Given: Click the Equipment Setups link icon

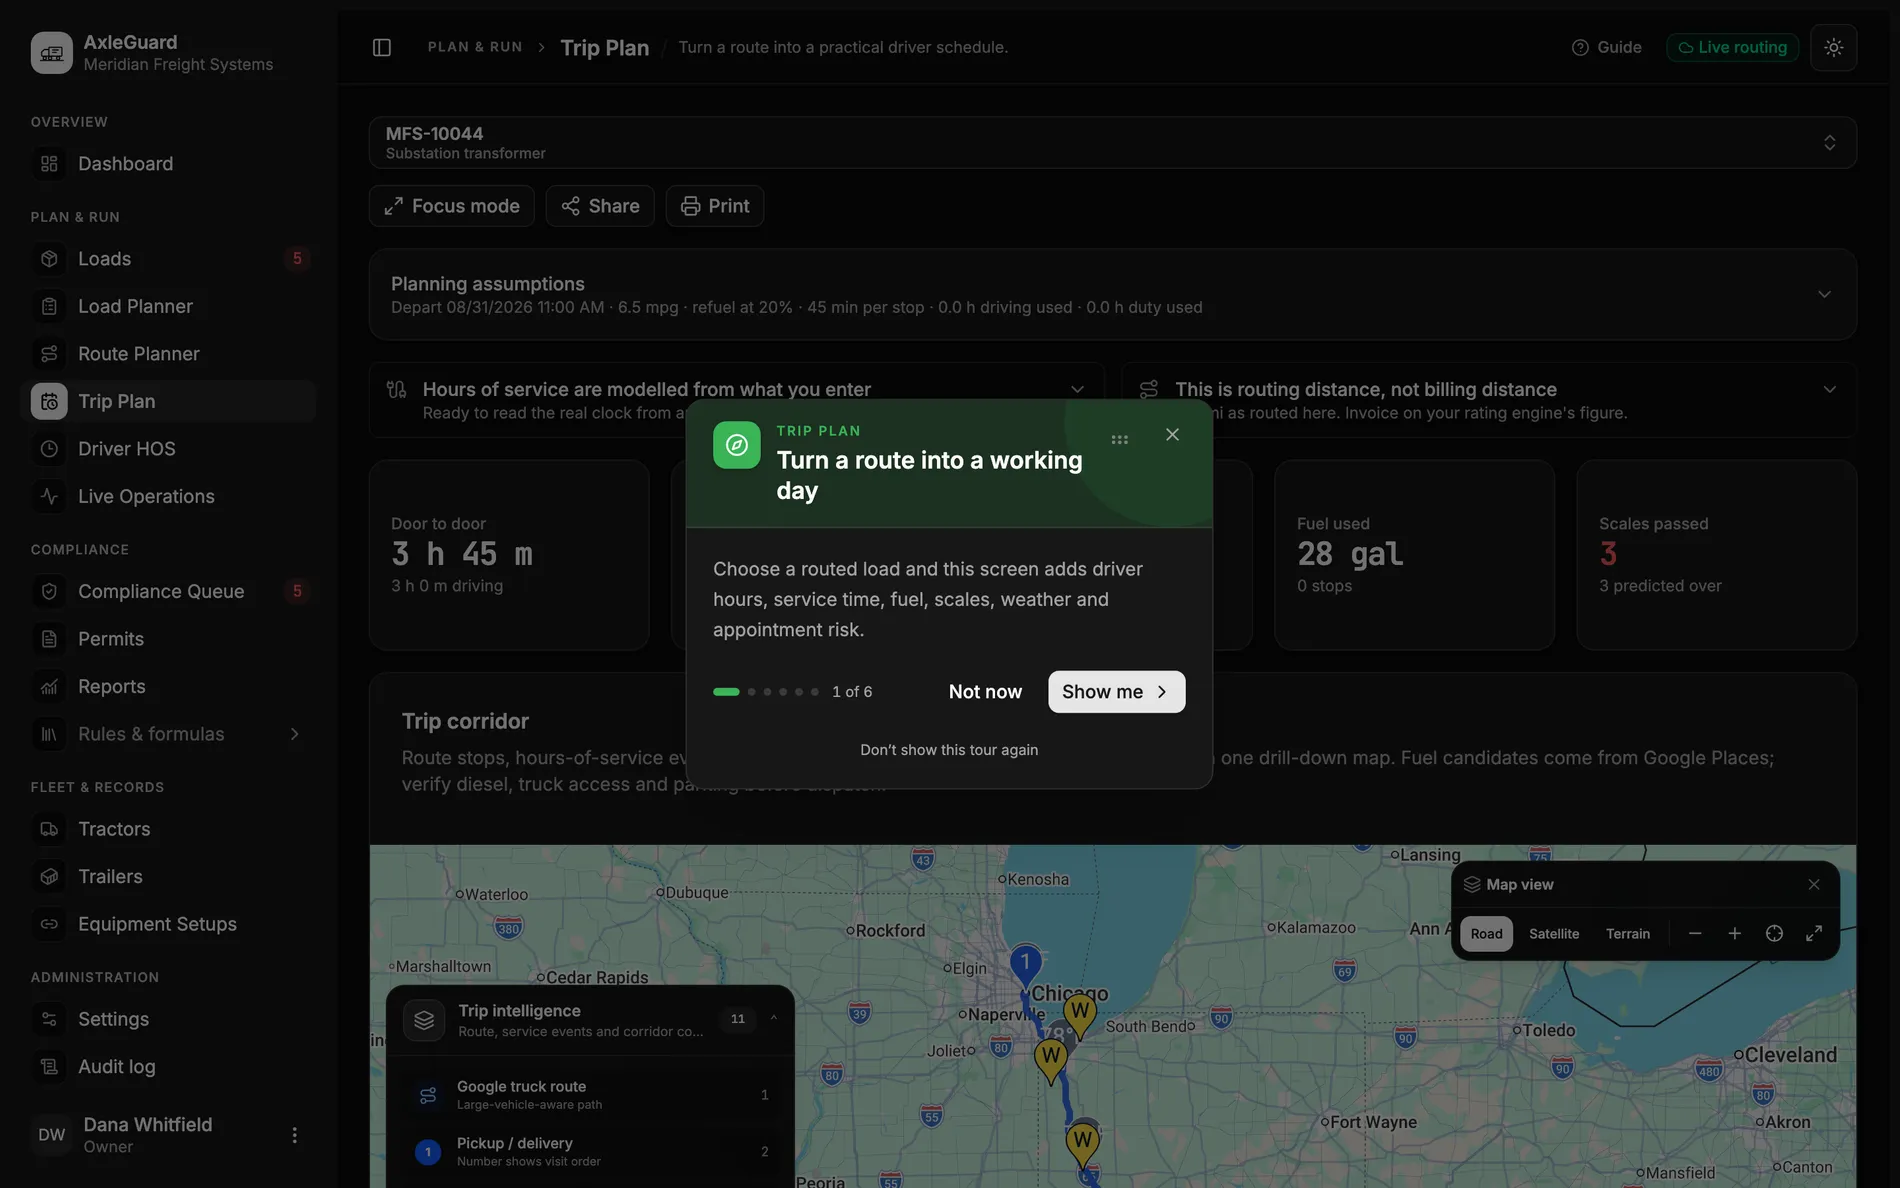Looking at the screenshot, I should coord(49,924).
